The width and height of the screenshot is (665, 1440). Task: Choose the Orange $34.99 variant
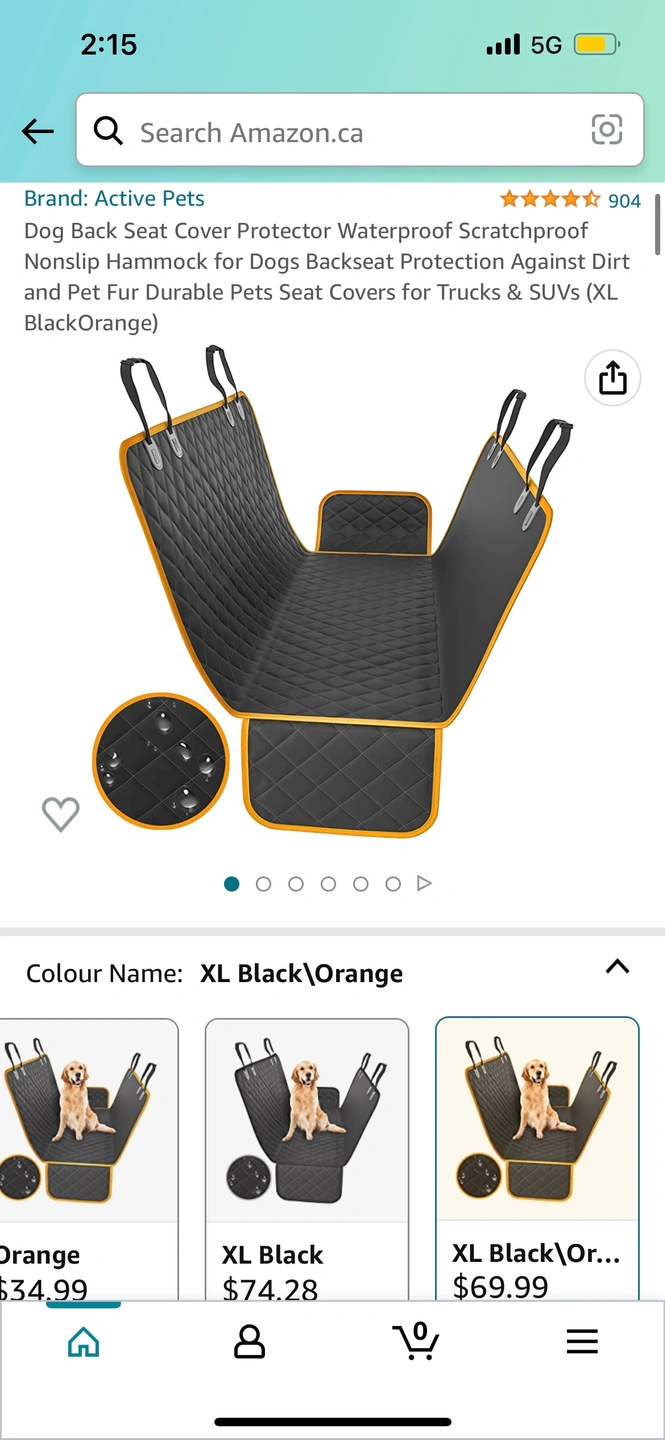tap(89, 1160)
